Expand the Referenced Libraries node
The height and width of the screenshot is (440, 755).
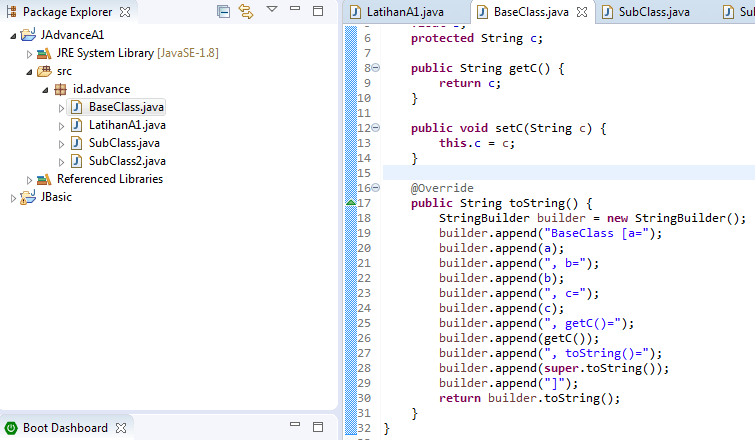(x=29, y=180)
